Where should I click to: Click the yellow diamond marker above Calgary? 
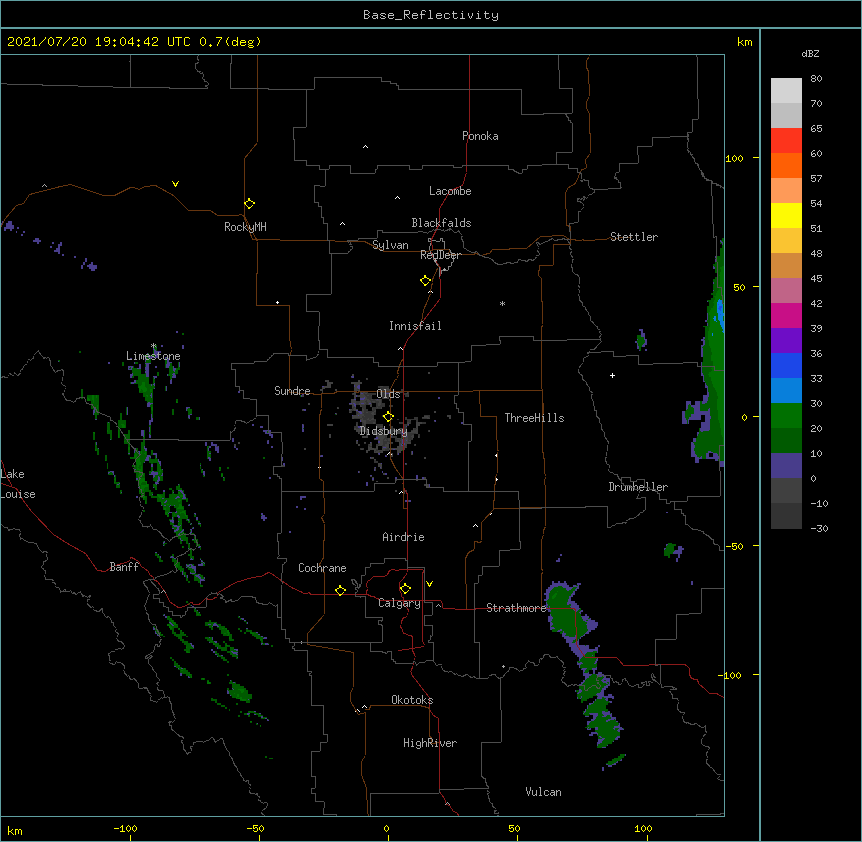[x=405, y=589]
